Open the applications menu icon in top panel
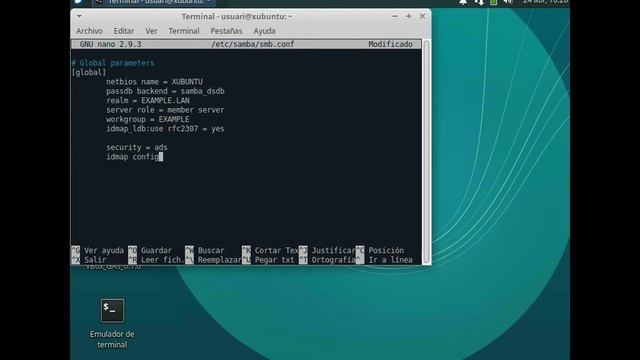This screenshot has height=360, width=640. point(79,2)
